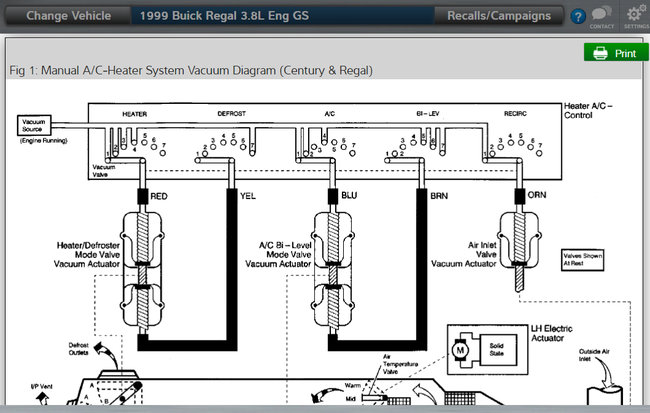
Task: Click the Change Vehicle button
Action: (68, 16)
